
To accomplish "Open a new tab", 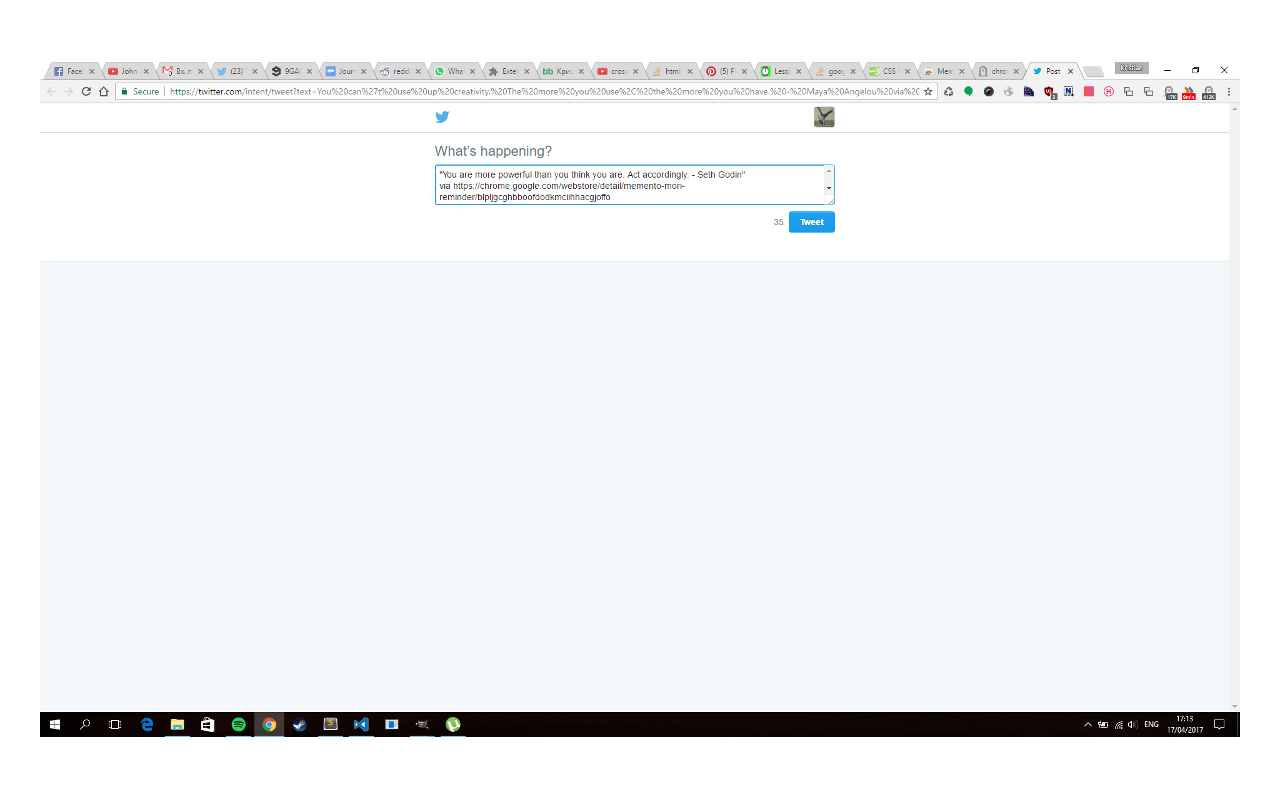I will click(x=1093, y=71).
